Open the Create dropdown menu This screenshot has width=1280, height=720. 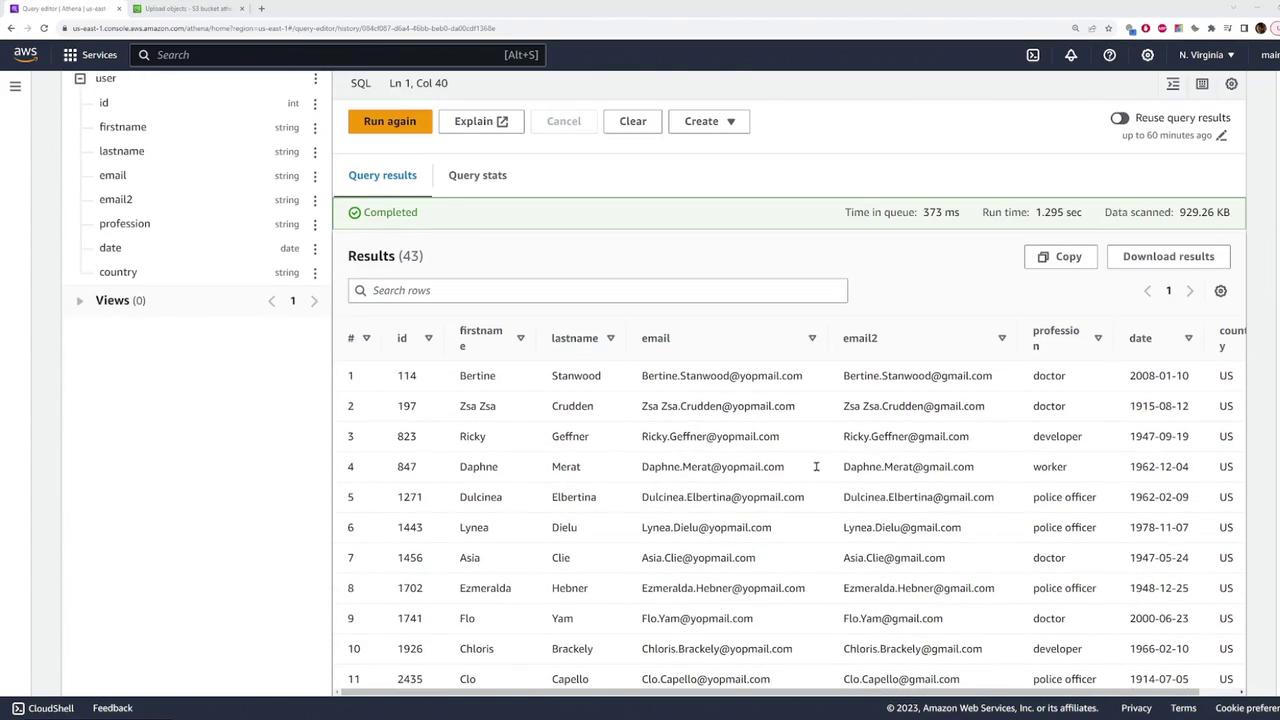point(709,121)
